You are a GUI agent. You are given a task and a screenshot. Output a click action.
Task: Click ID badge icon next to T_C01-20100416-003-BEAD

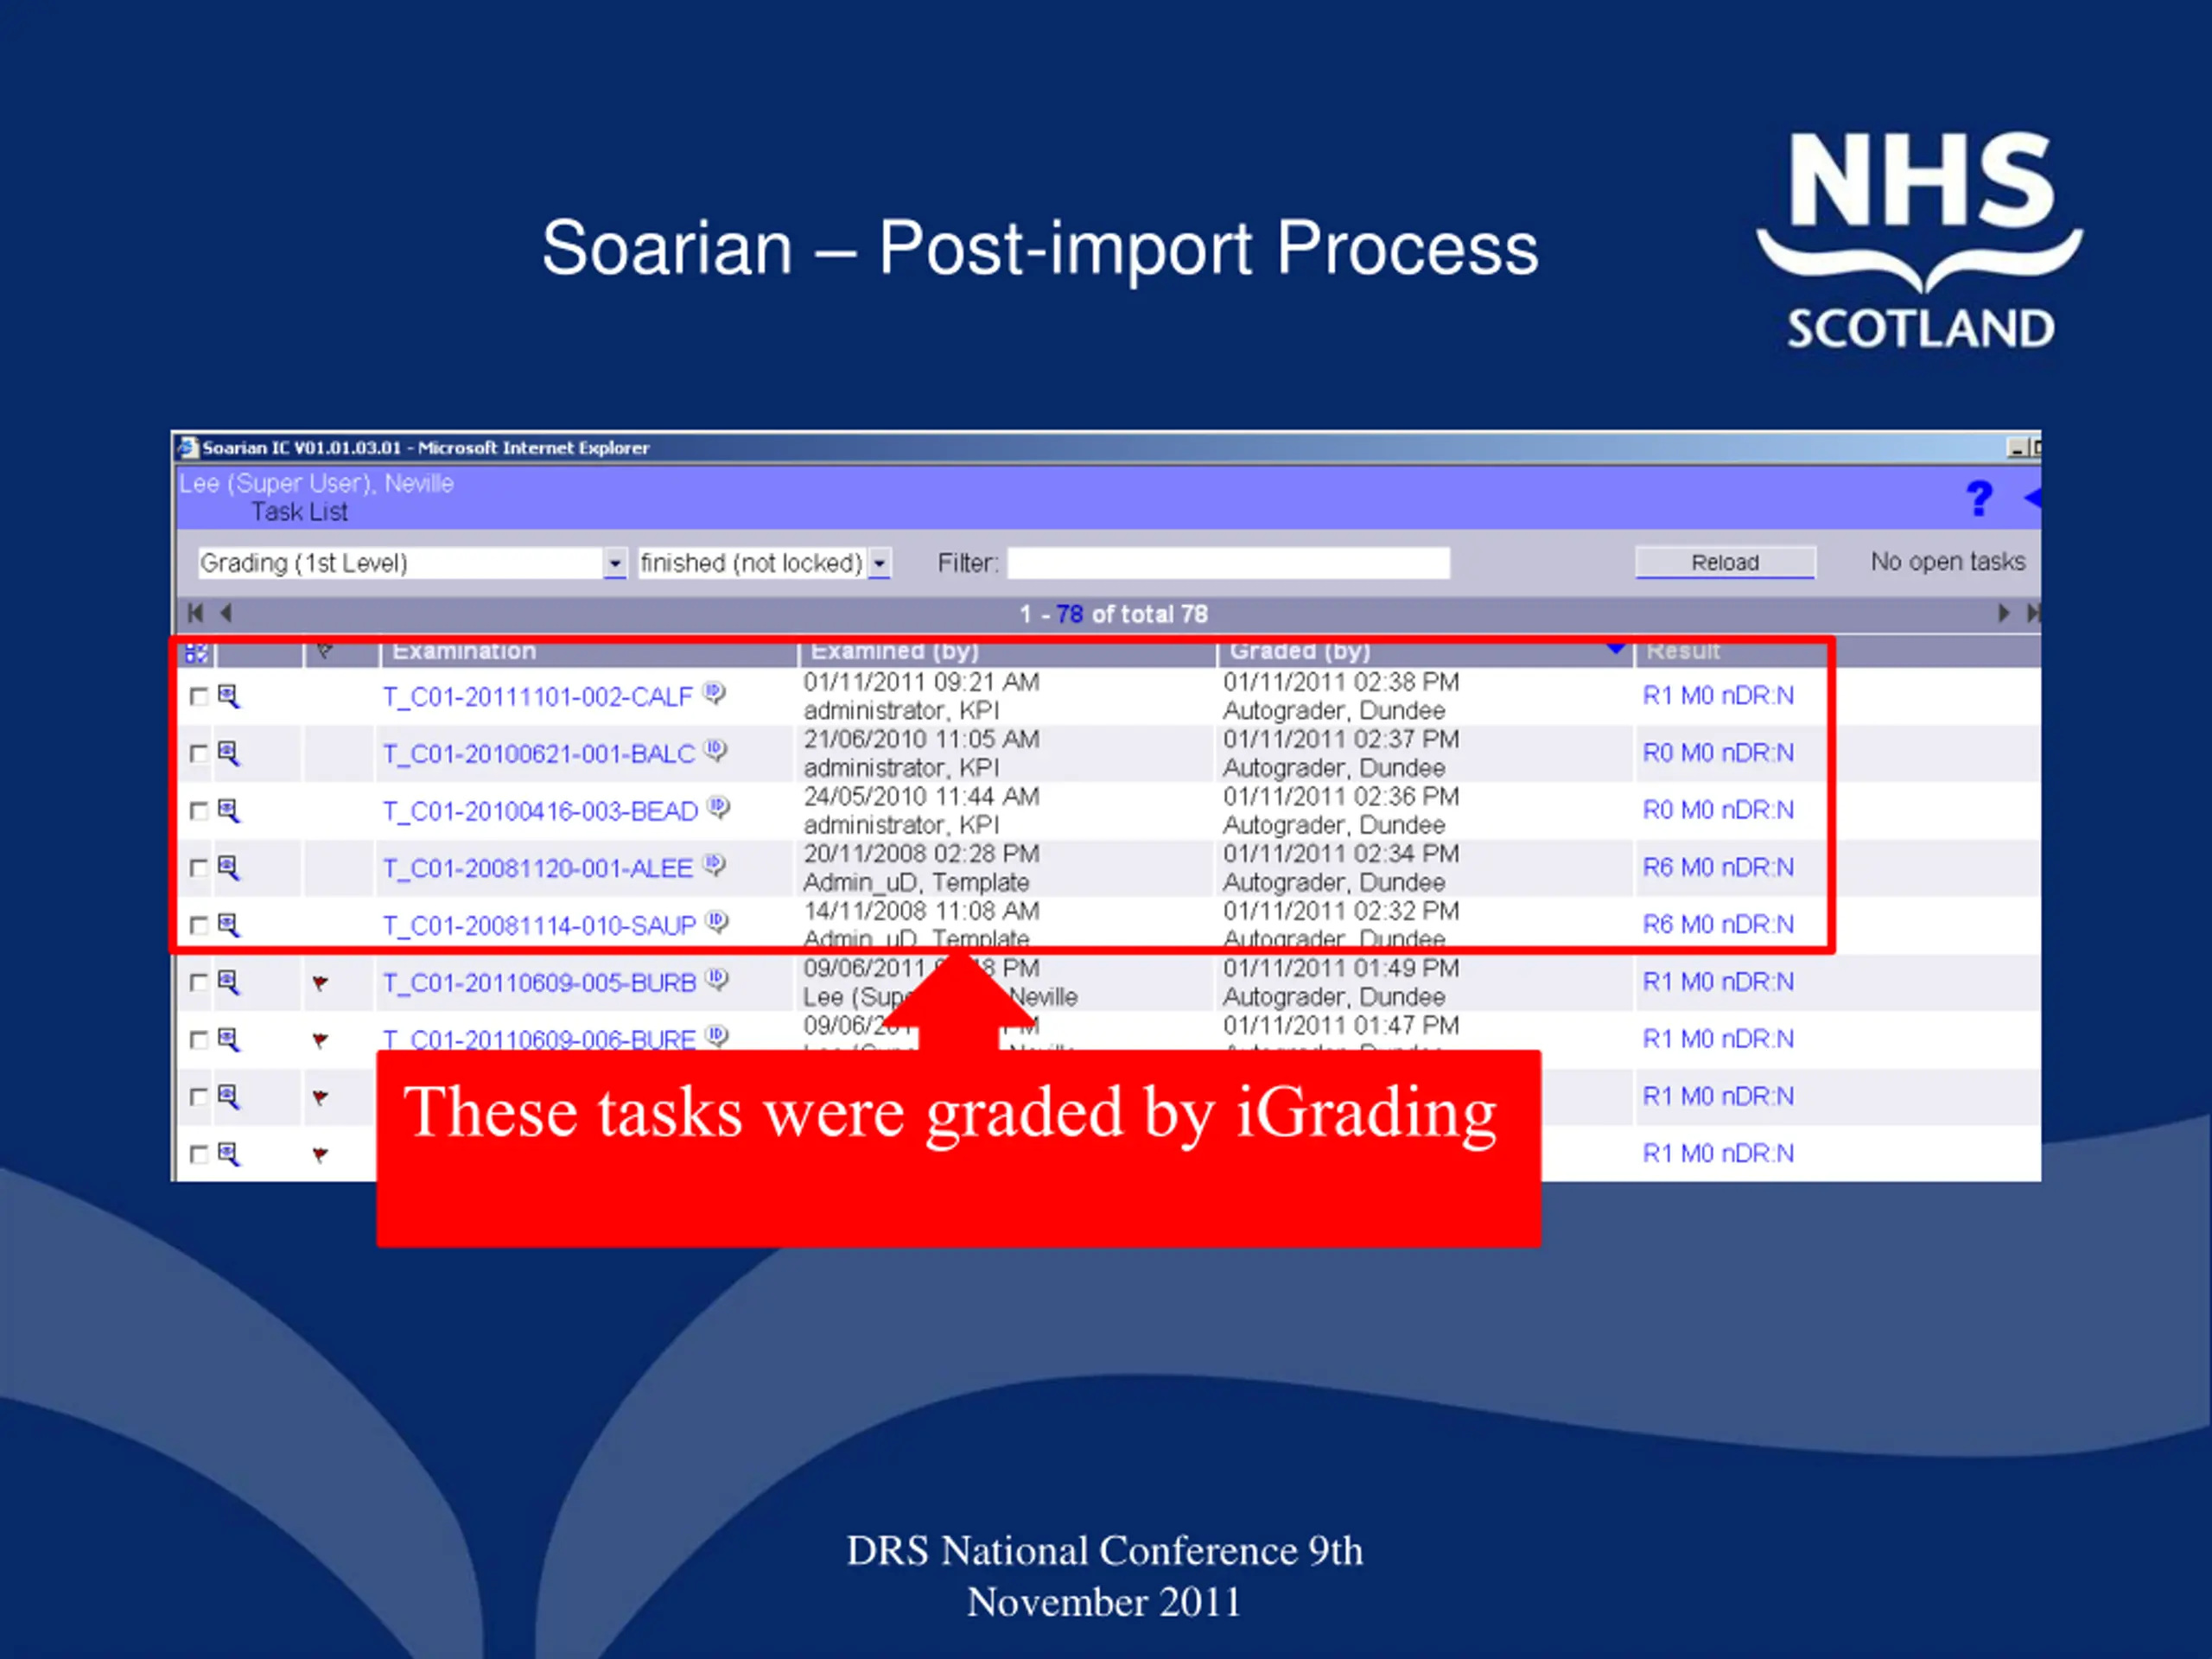pyautogui.click(x=718, y=806)
